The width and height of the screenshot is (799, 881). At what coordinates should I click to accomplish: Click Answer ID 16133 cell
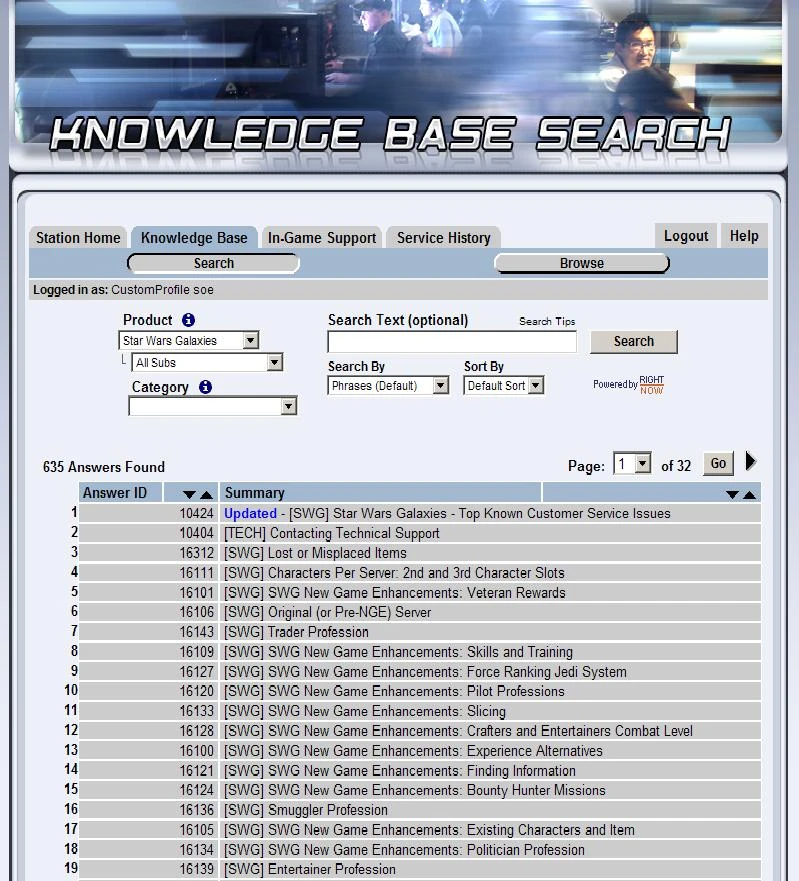tap(148, 711)
